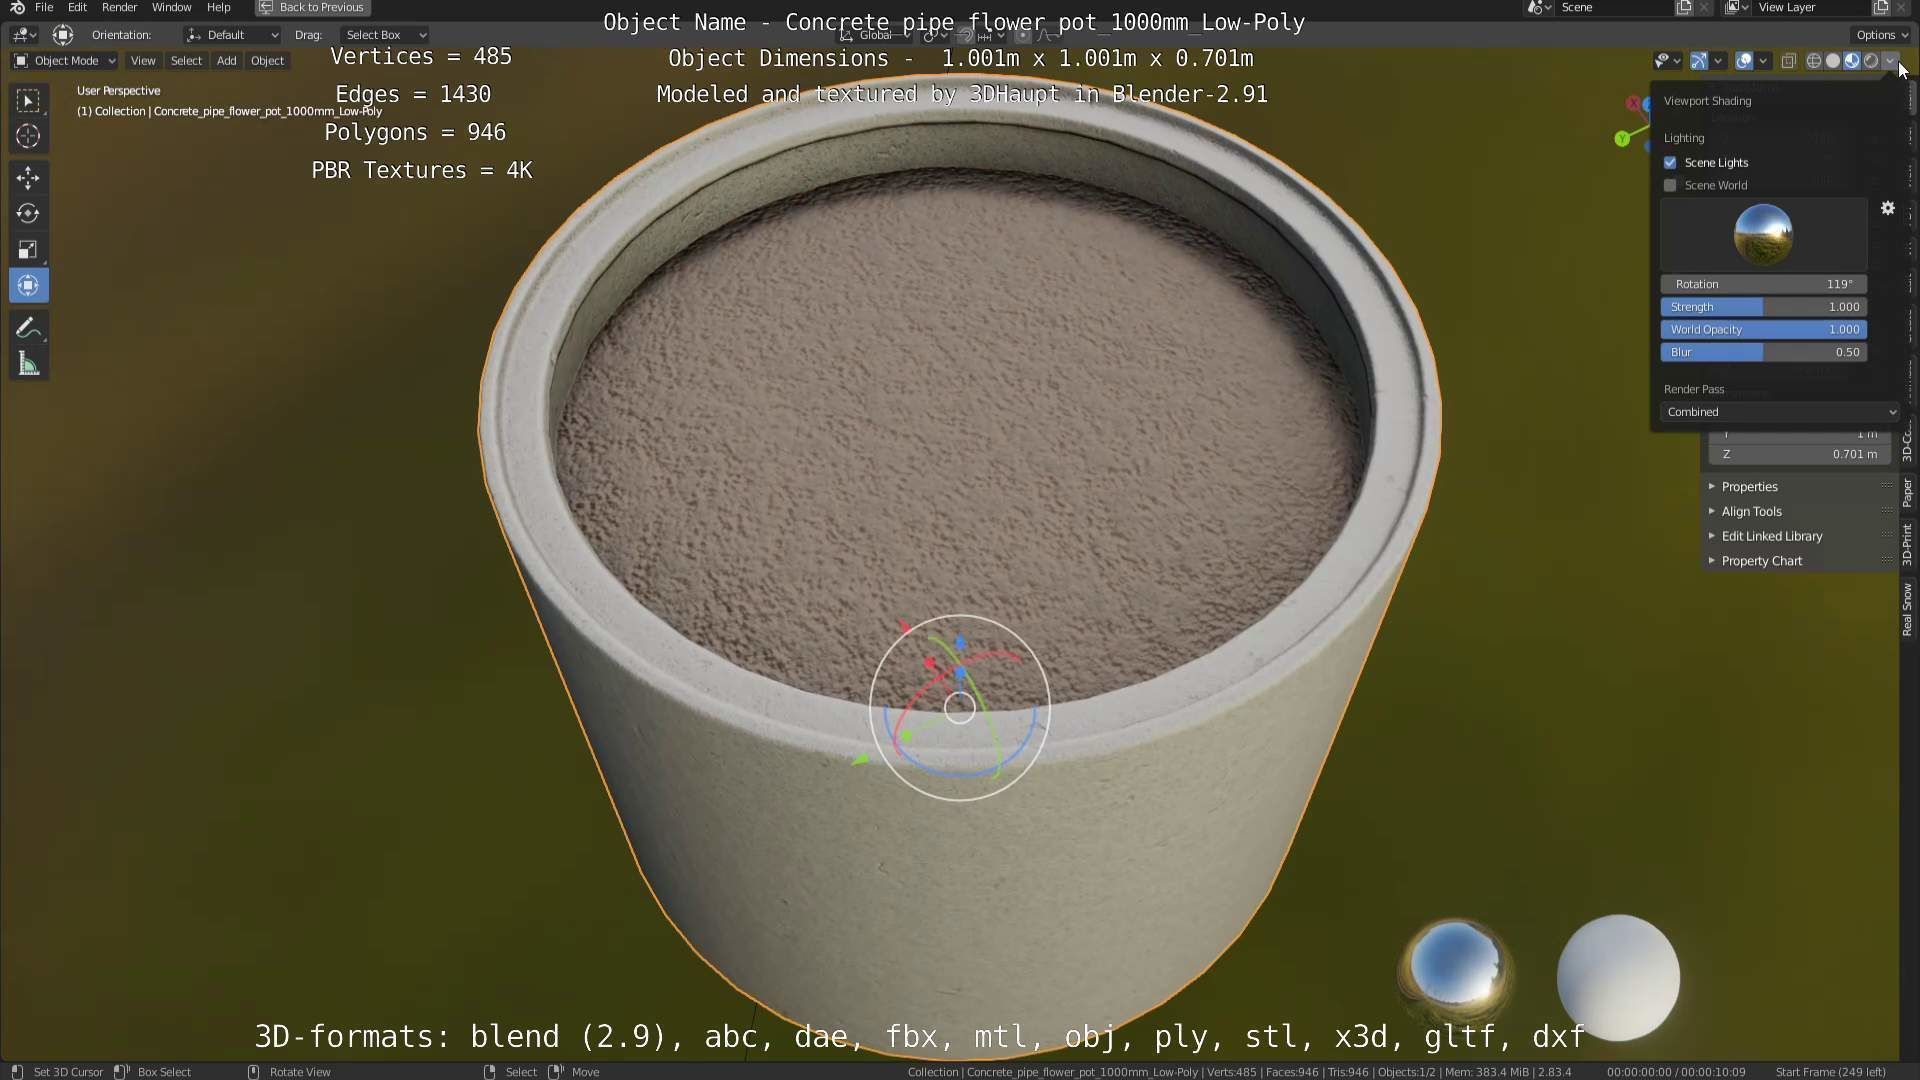Adjust the Strength slider
The width and height of the screenshot is (1920, 1080).
tap(1764, 307)
